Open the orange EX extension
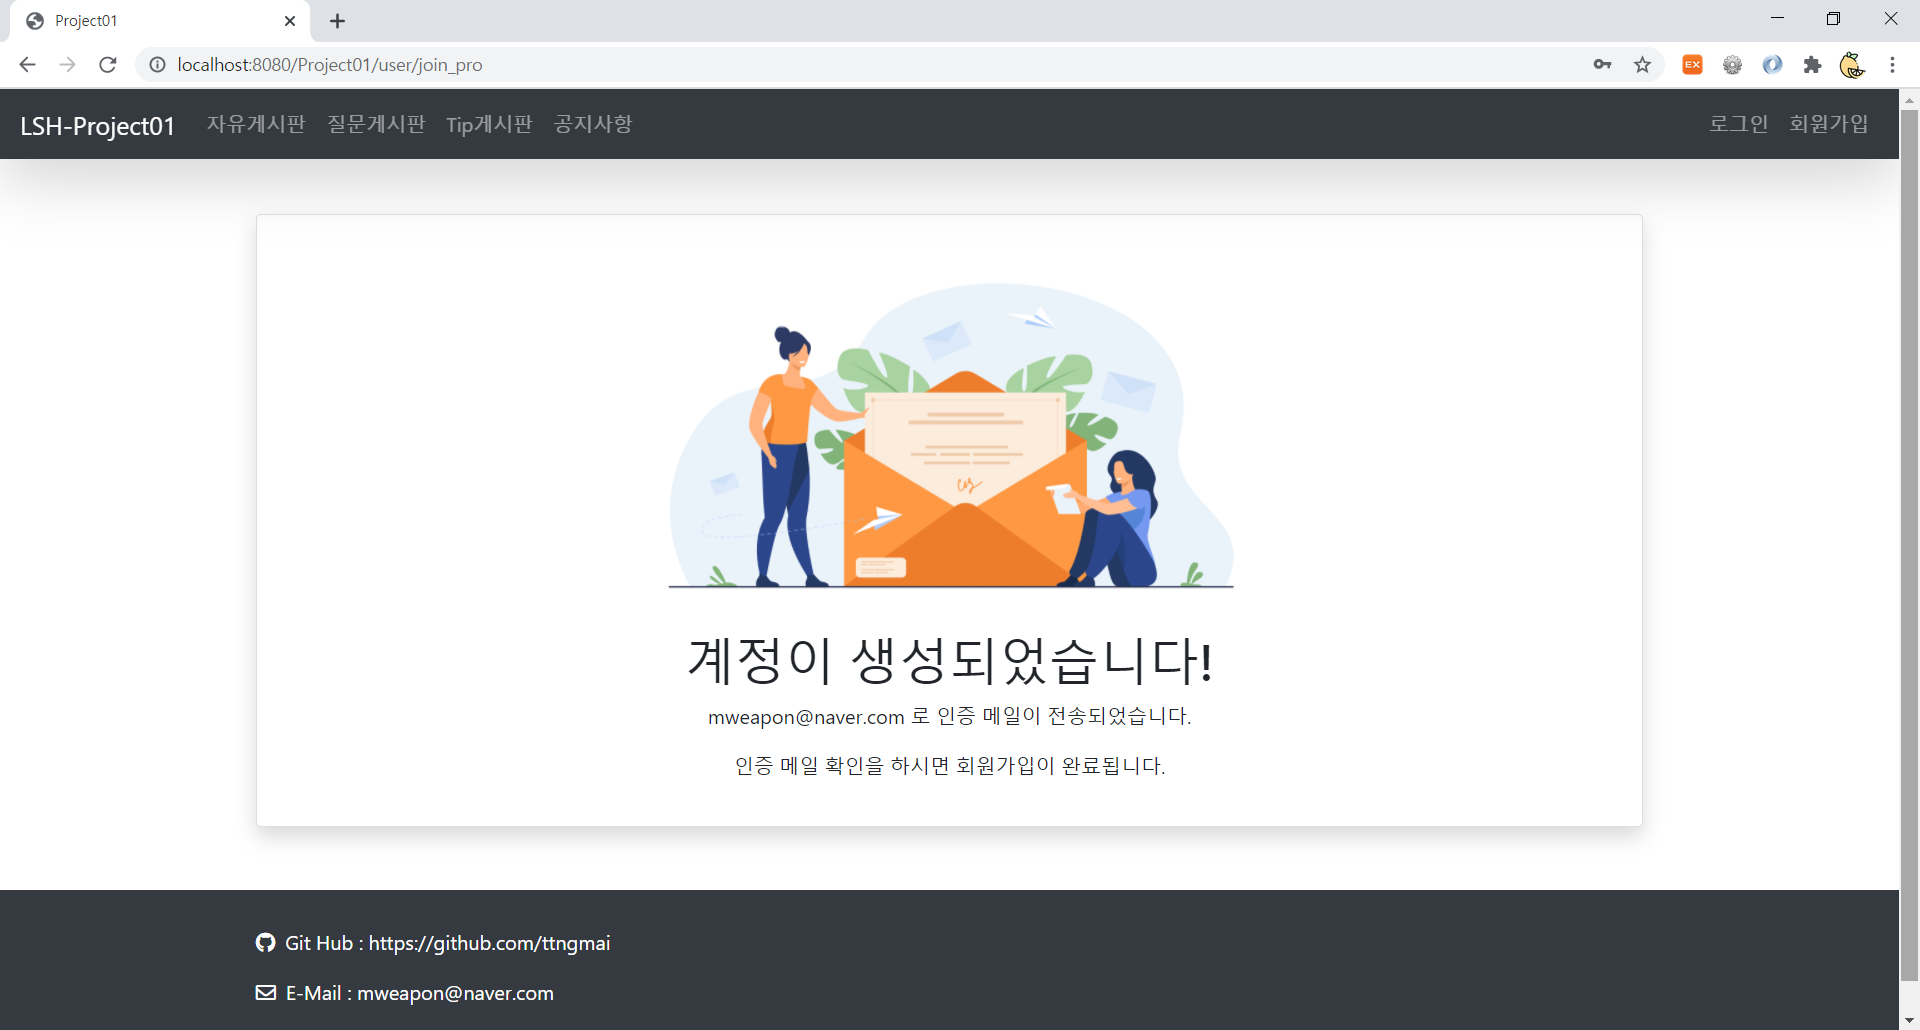Screen dimensions: 1920x1030 click(x=1692, y=65)
